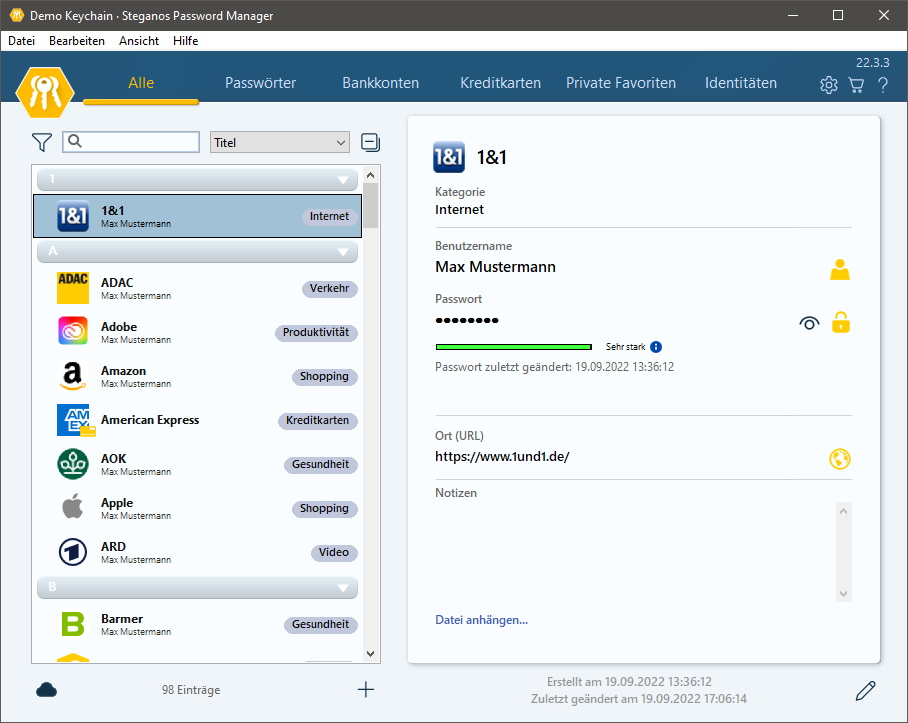Click the green password strength bar
Screen dimensions: 908x723
(x=514, y=347)
